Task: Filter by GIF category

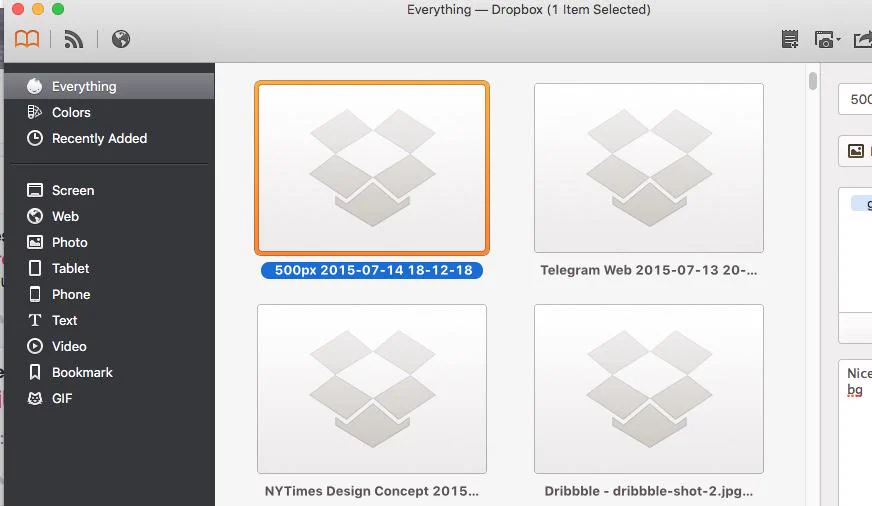Action: [x=109, y=399]
